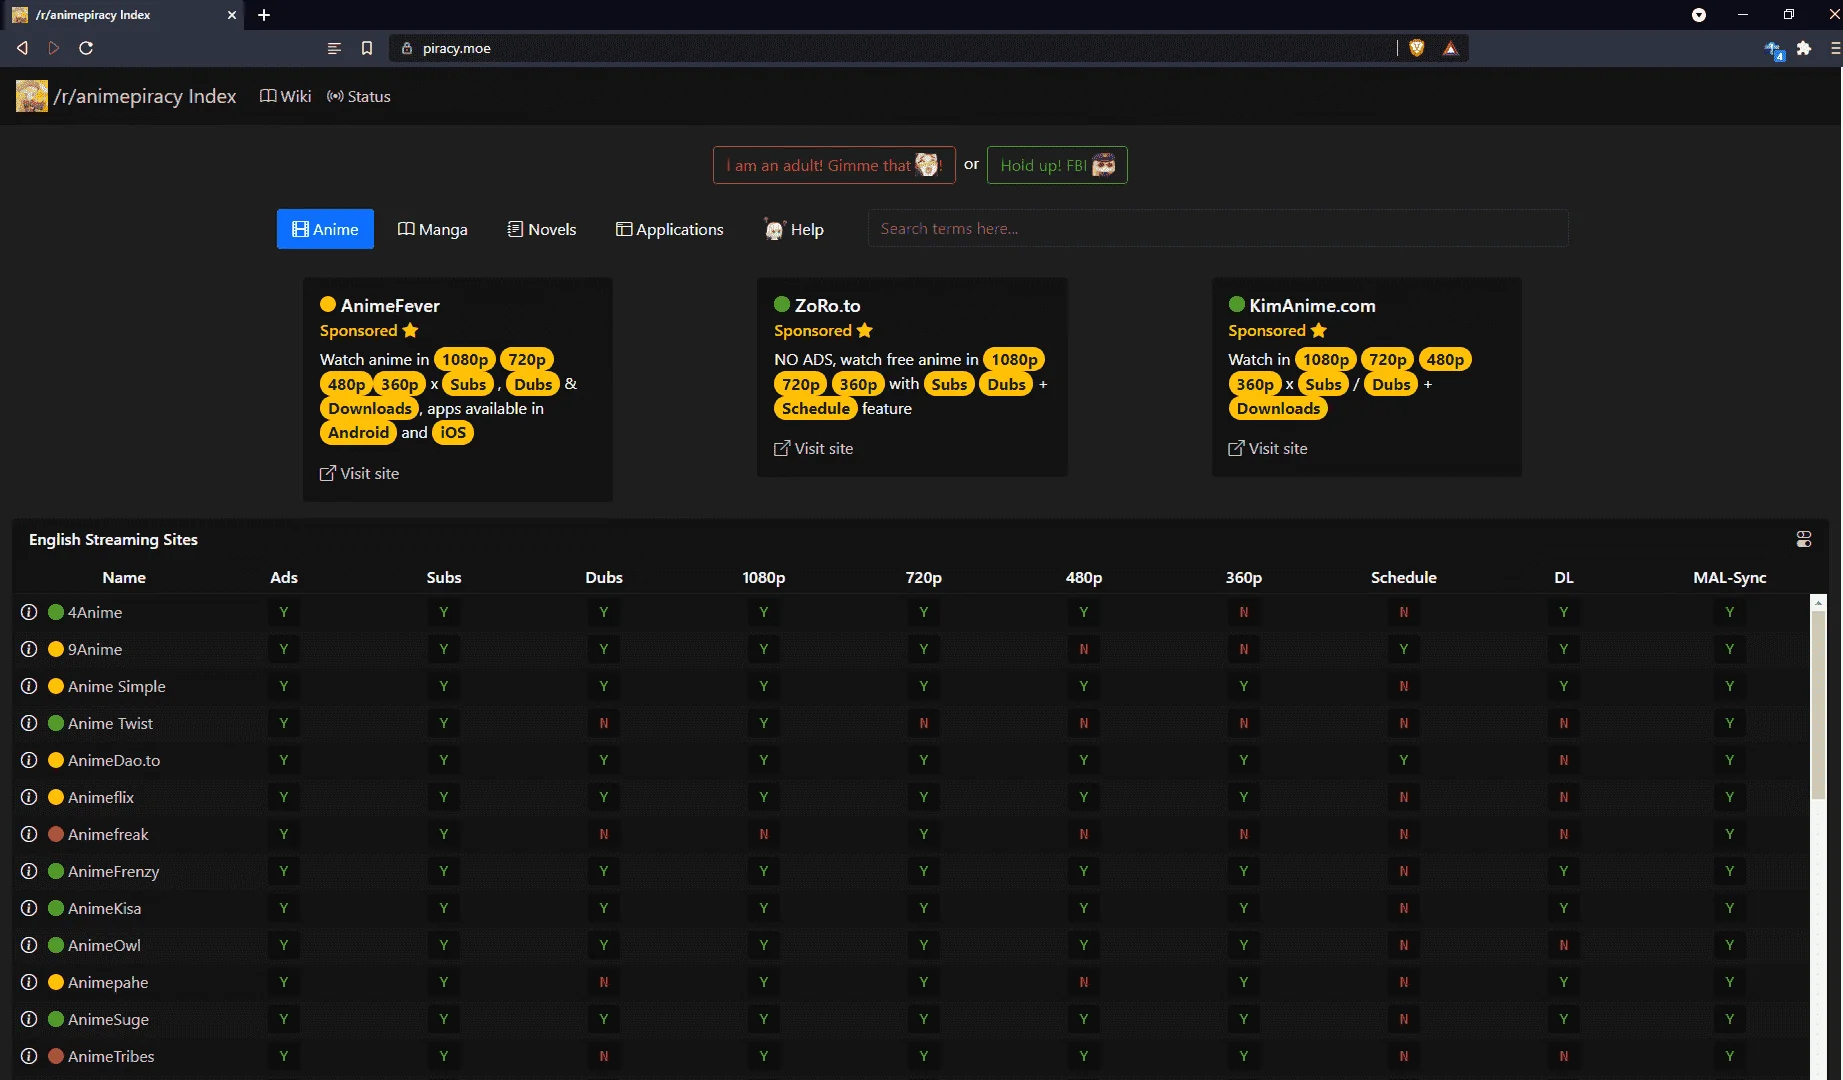Show info for the AnimeKisa row

29,908
